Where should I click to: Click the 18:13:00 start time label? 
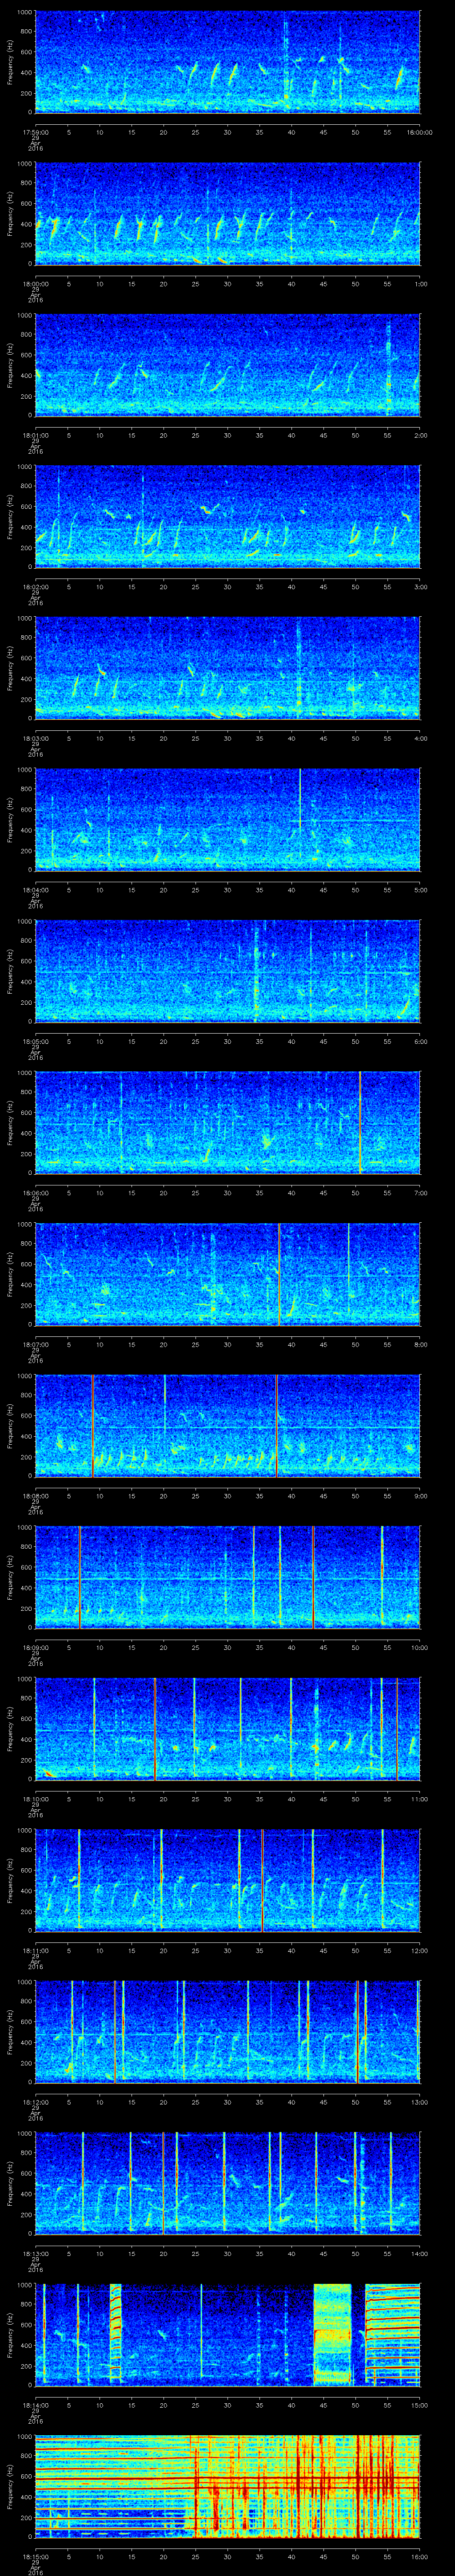[x=36, y=2253]
